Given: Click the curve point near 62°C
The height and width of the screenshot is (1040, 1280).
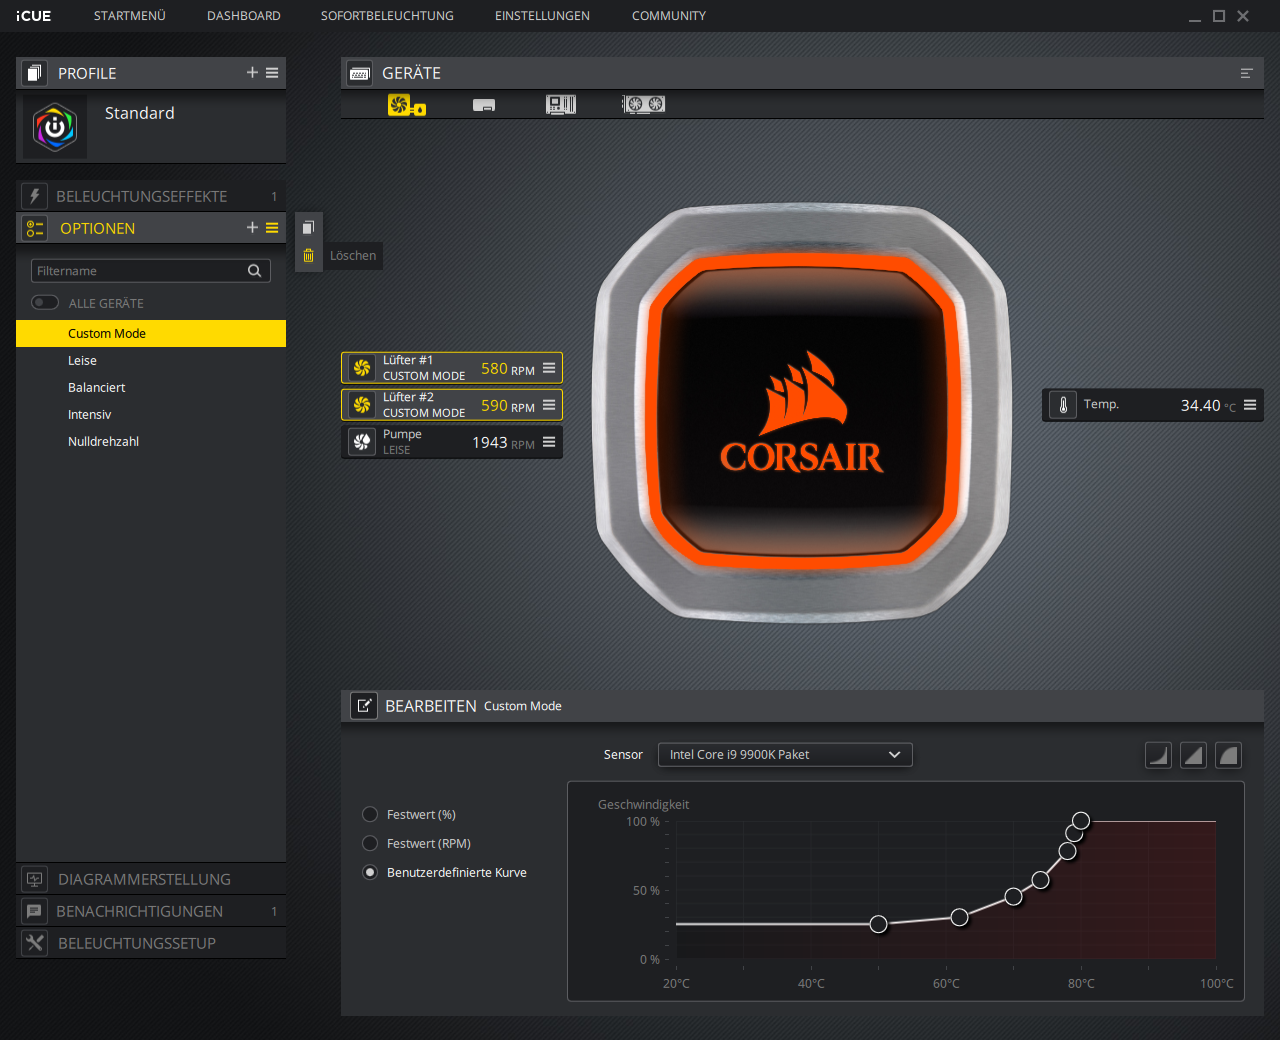Looking at the screenshot, I should (x=959, y=917).
